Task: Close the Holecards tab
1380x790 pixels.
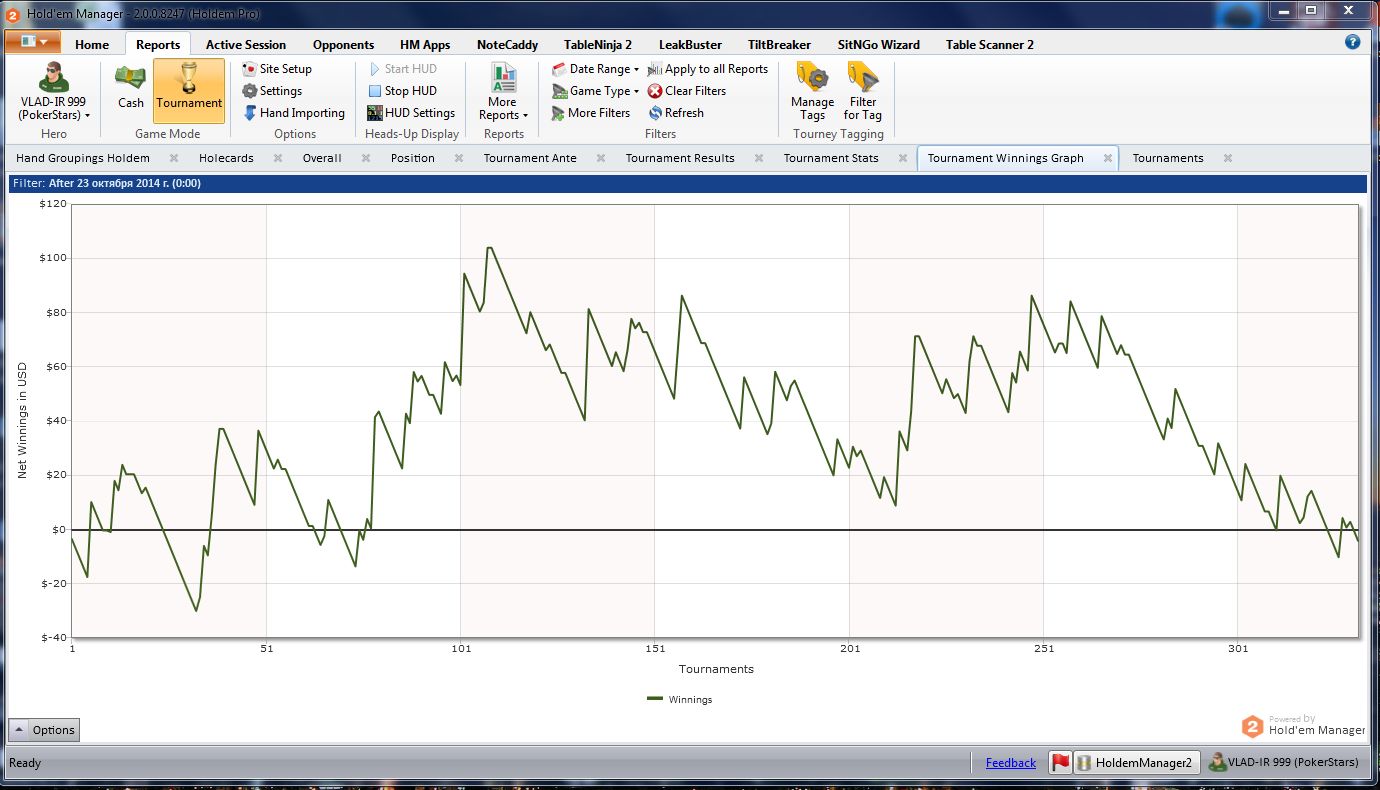Action: tap(277, 158)
